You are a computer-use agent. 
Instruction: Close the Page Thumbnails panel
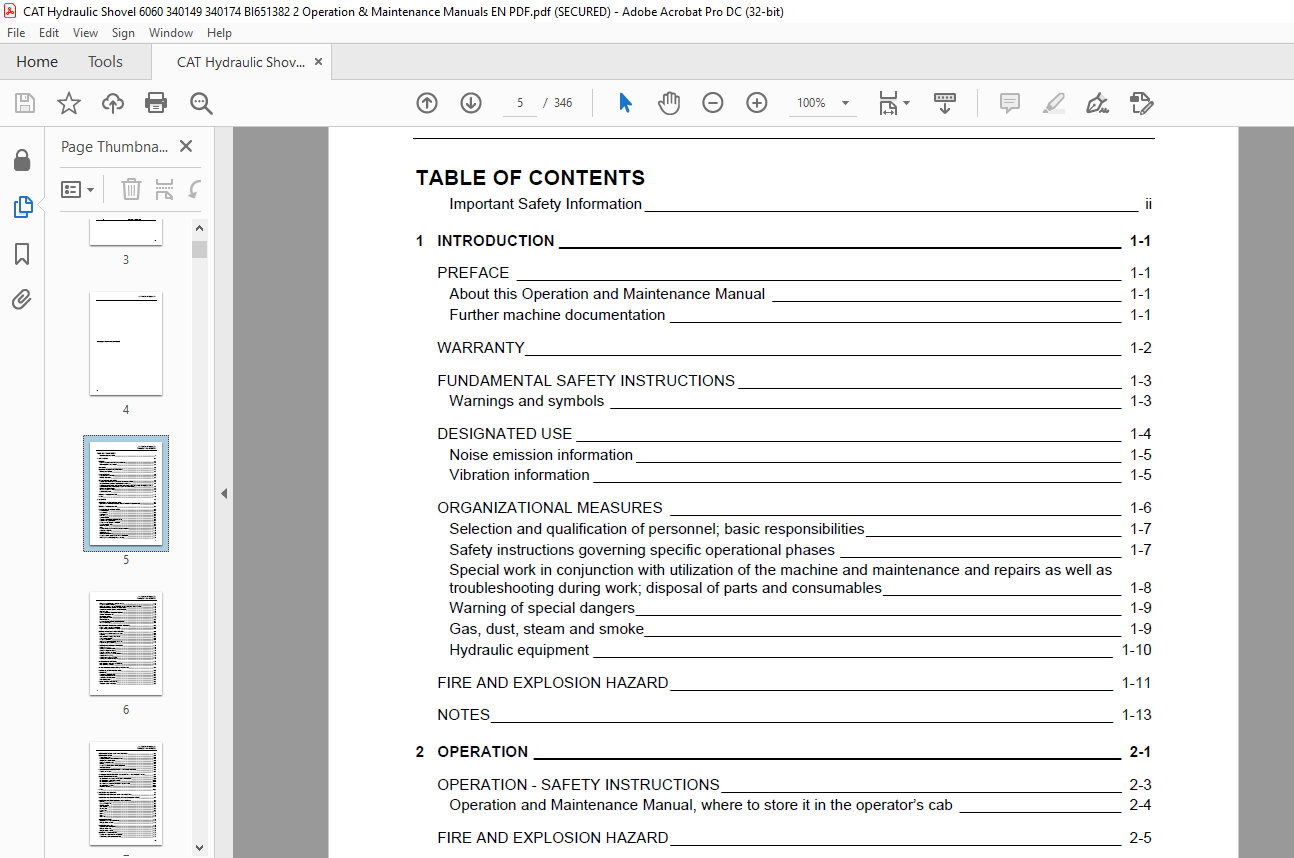tap(186, 146)
